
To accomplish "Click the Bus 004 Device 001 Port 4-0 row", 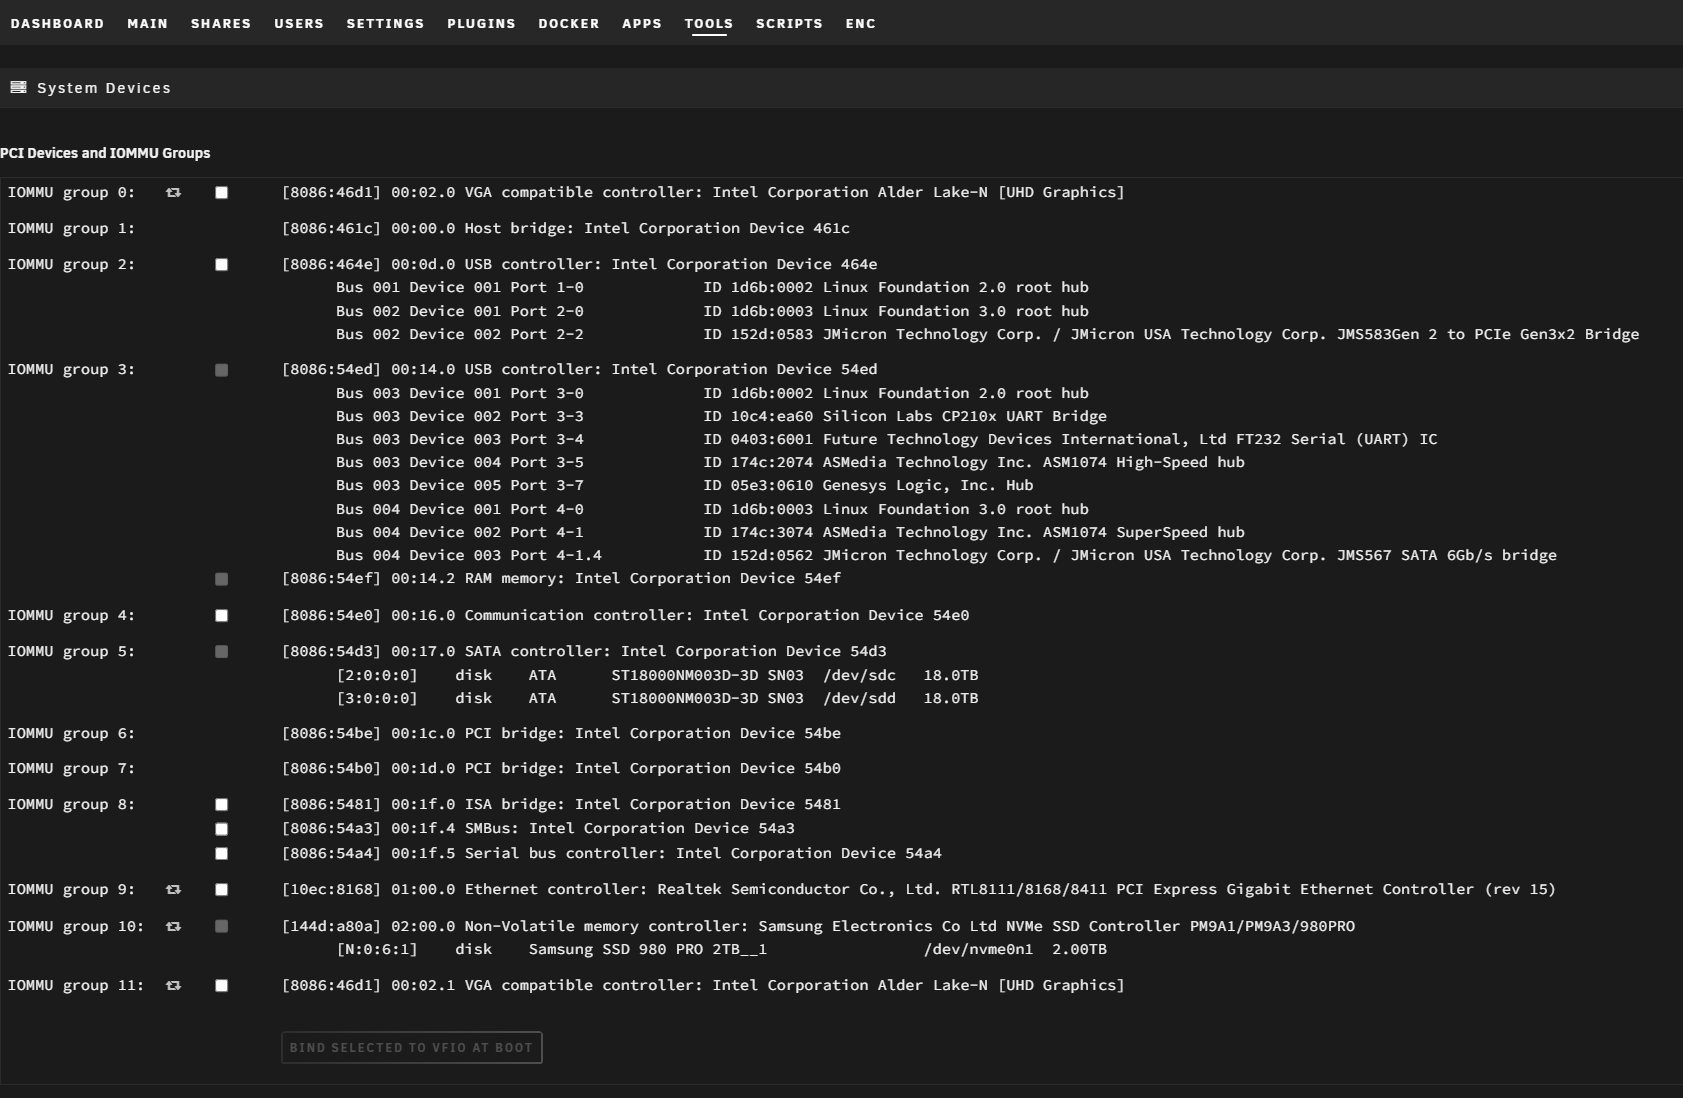I will 712,510.
